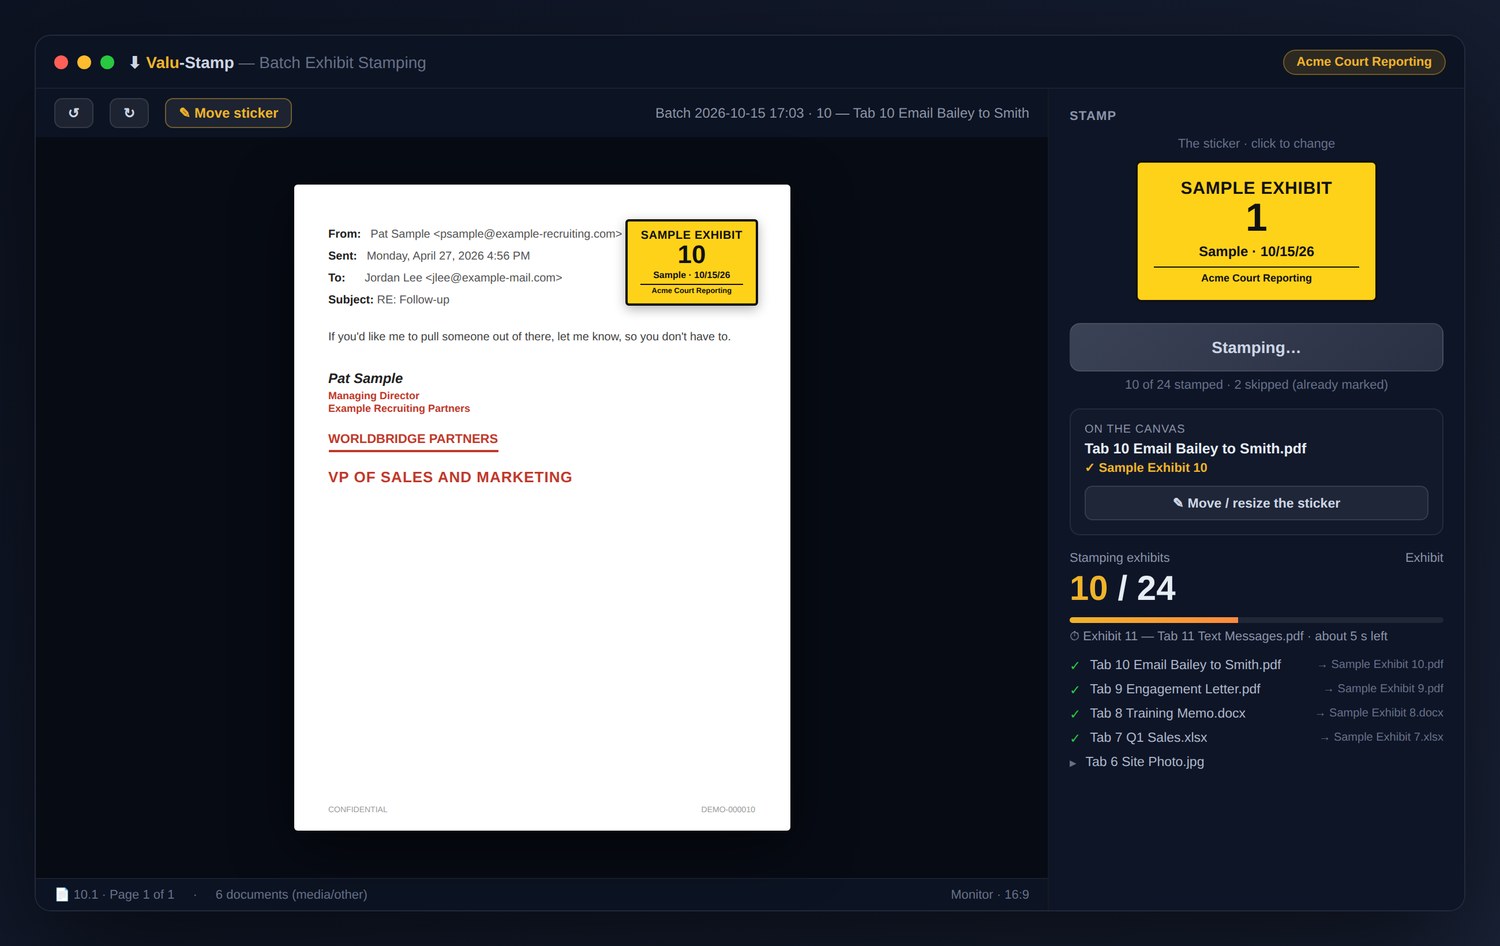Image resolution: width=1500 pixels, height=946 pixels.
Task: Click the Sample Exhibit 8.docx output name
Action: point(1386,713)
